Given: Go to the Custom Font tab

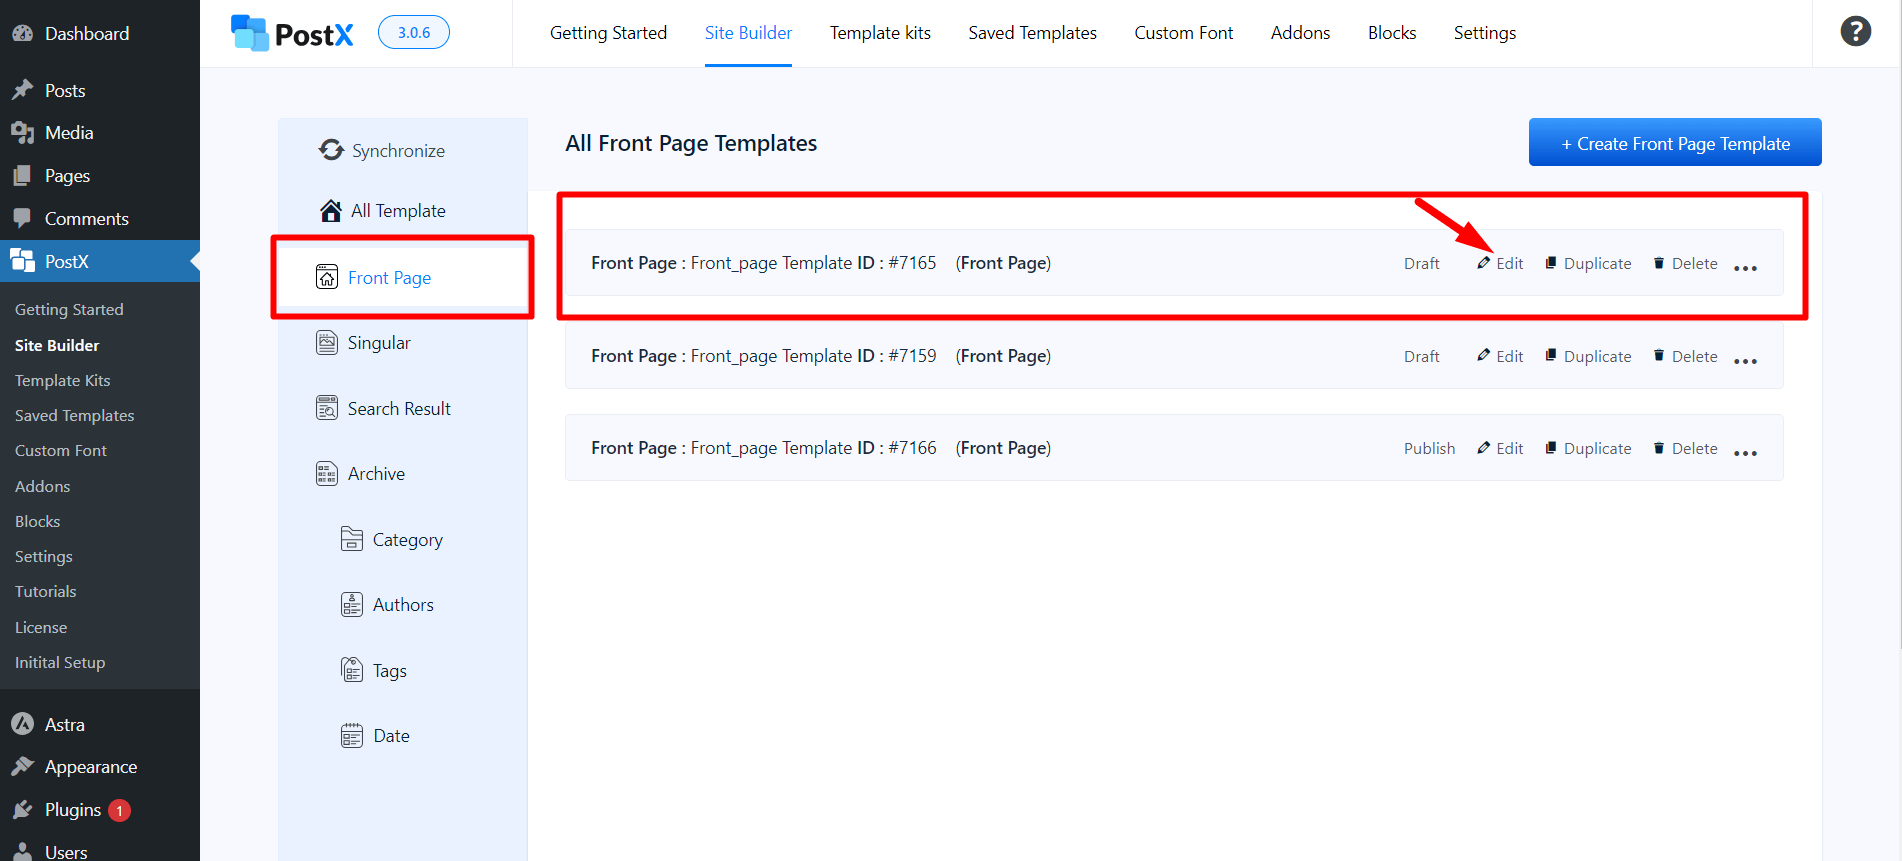Looking at the screenshot, I should tap(1184, 33).
